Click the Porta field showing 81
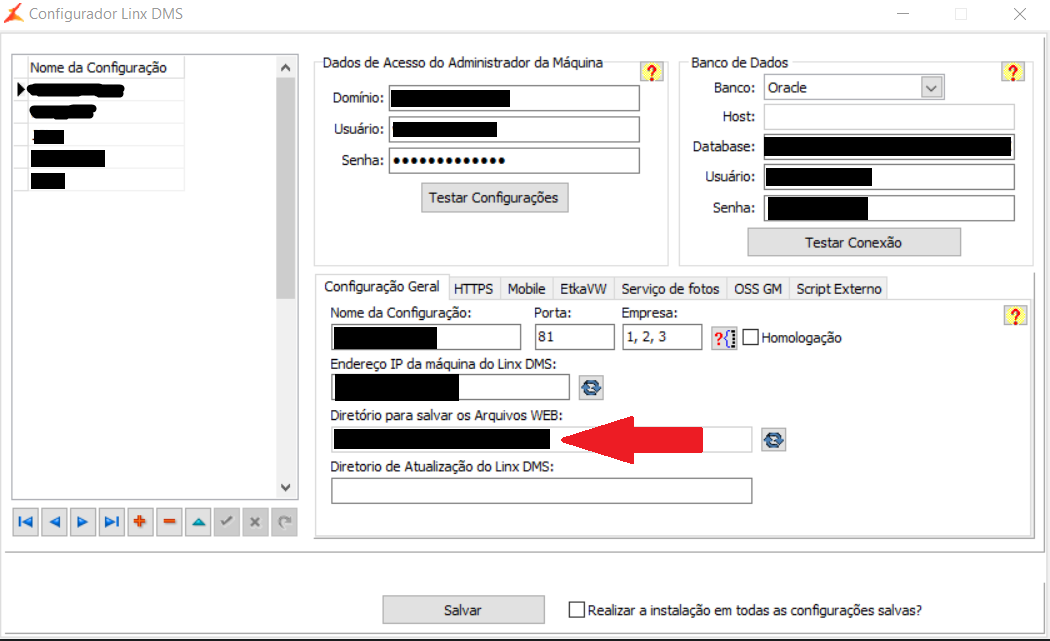1050x641 pixels. (x=575, y=337)
